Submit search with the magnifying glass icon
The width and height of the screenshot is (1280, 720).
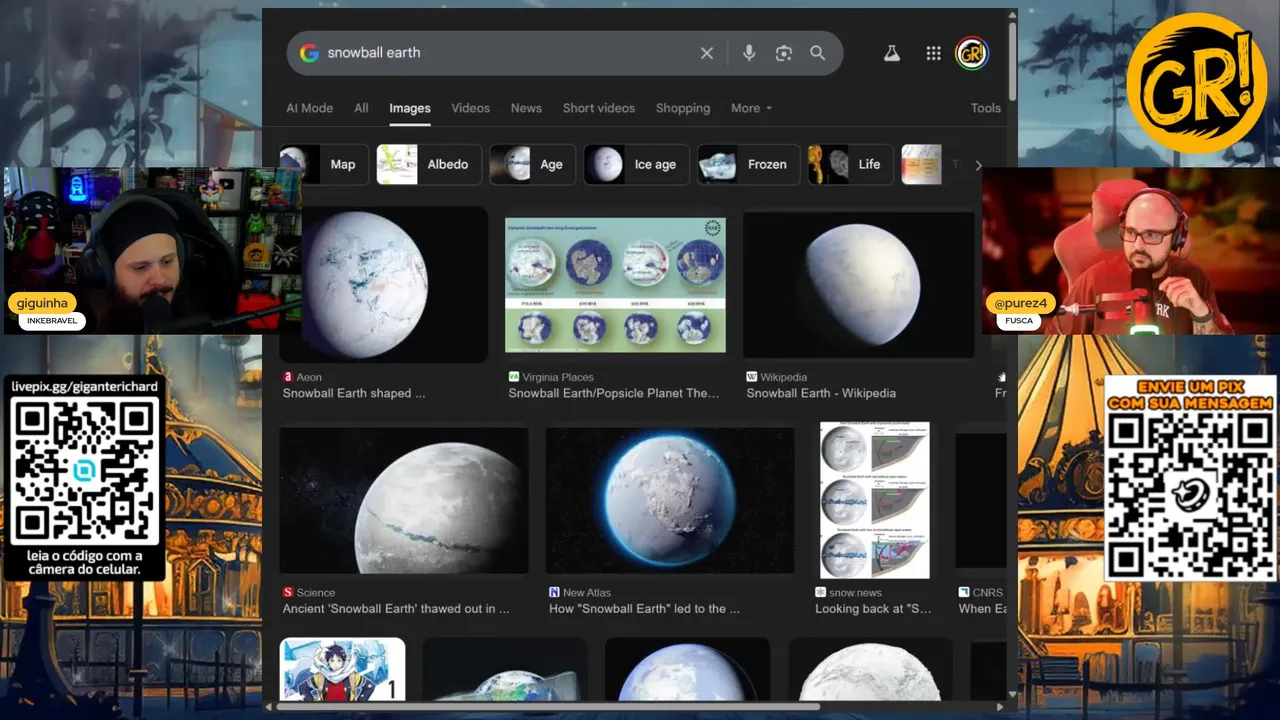click(x=818, y=53)
